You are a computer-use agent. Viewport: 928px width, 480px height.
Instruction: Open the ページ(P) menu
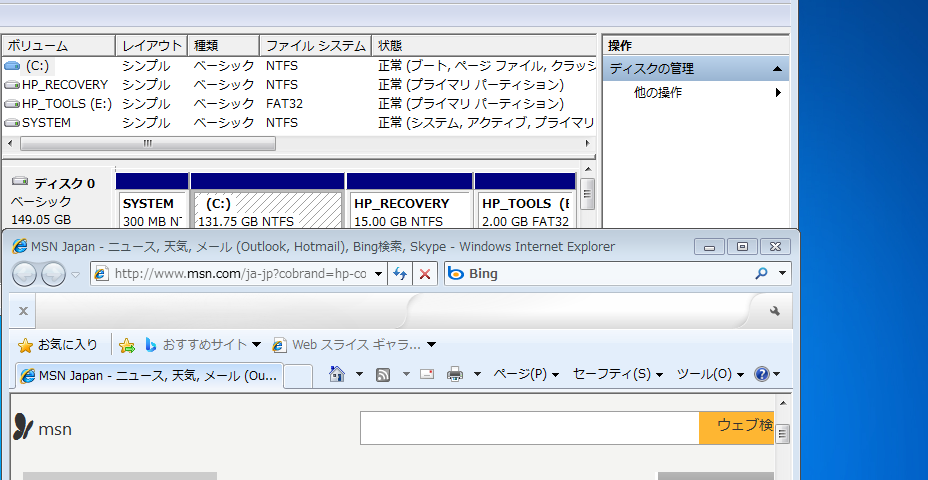[526, 374]
